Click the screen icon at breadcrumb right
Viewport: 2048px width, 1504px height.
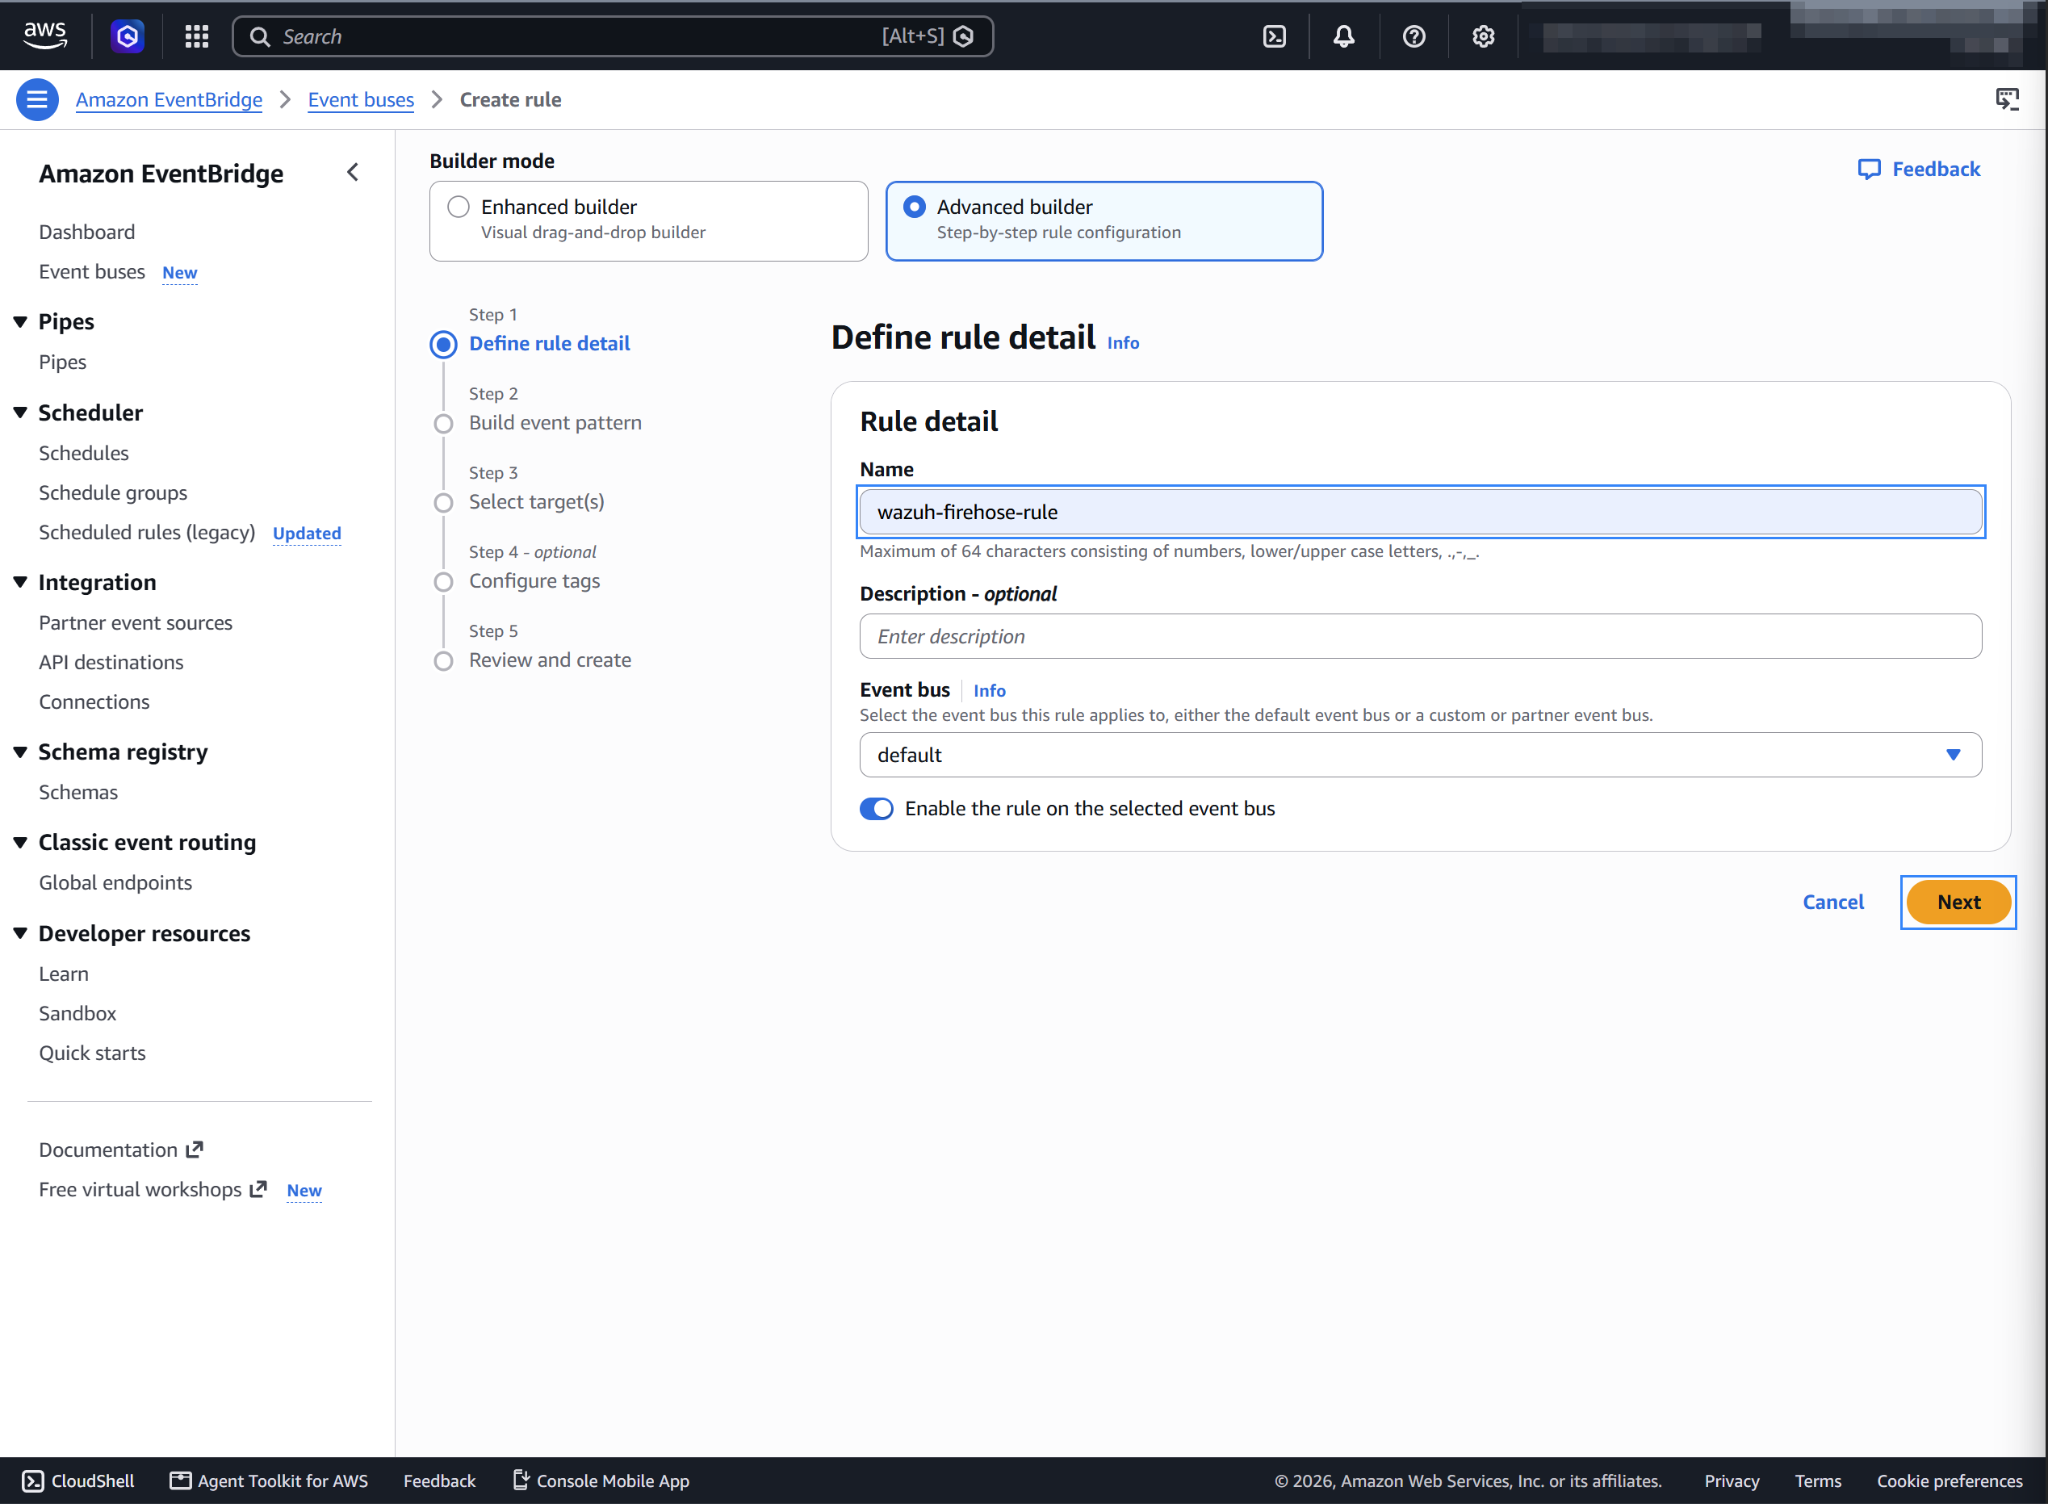coord(2007,99)
